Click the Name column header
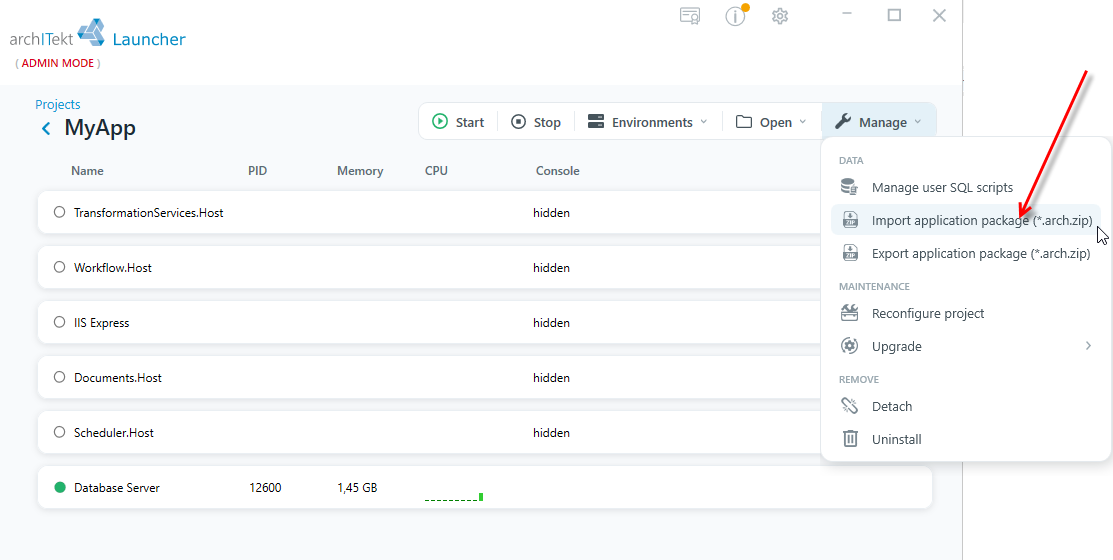 click(x=87, y=170)
